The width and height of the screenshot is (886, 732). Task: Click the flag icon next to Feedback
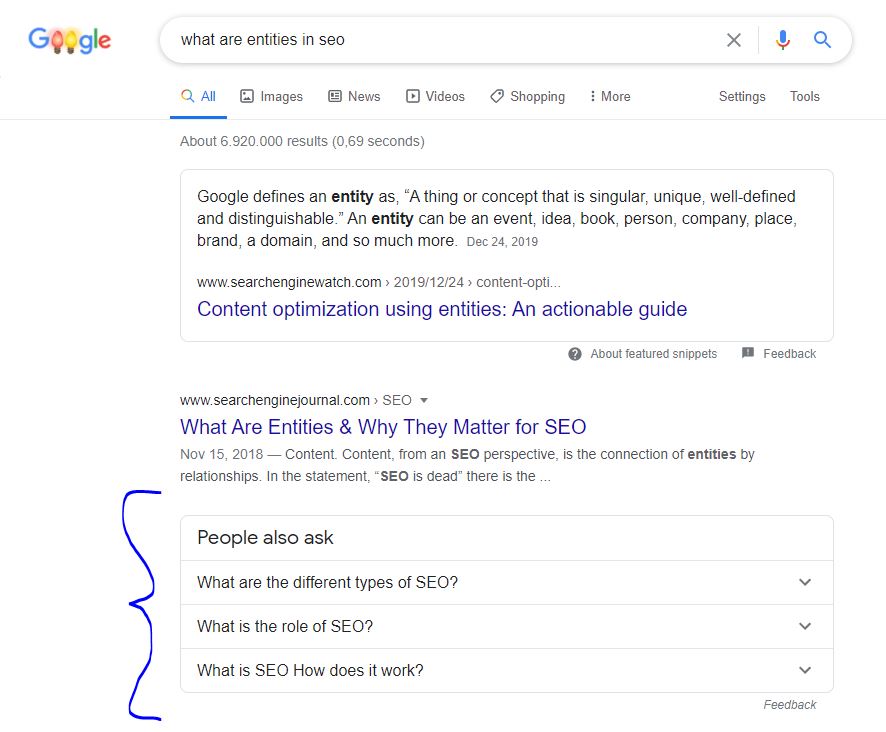(x=748, y=353)
